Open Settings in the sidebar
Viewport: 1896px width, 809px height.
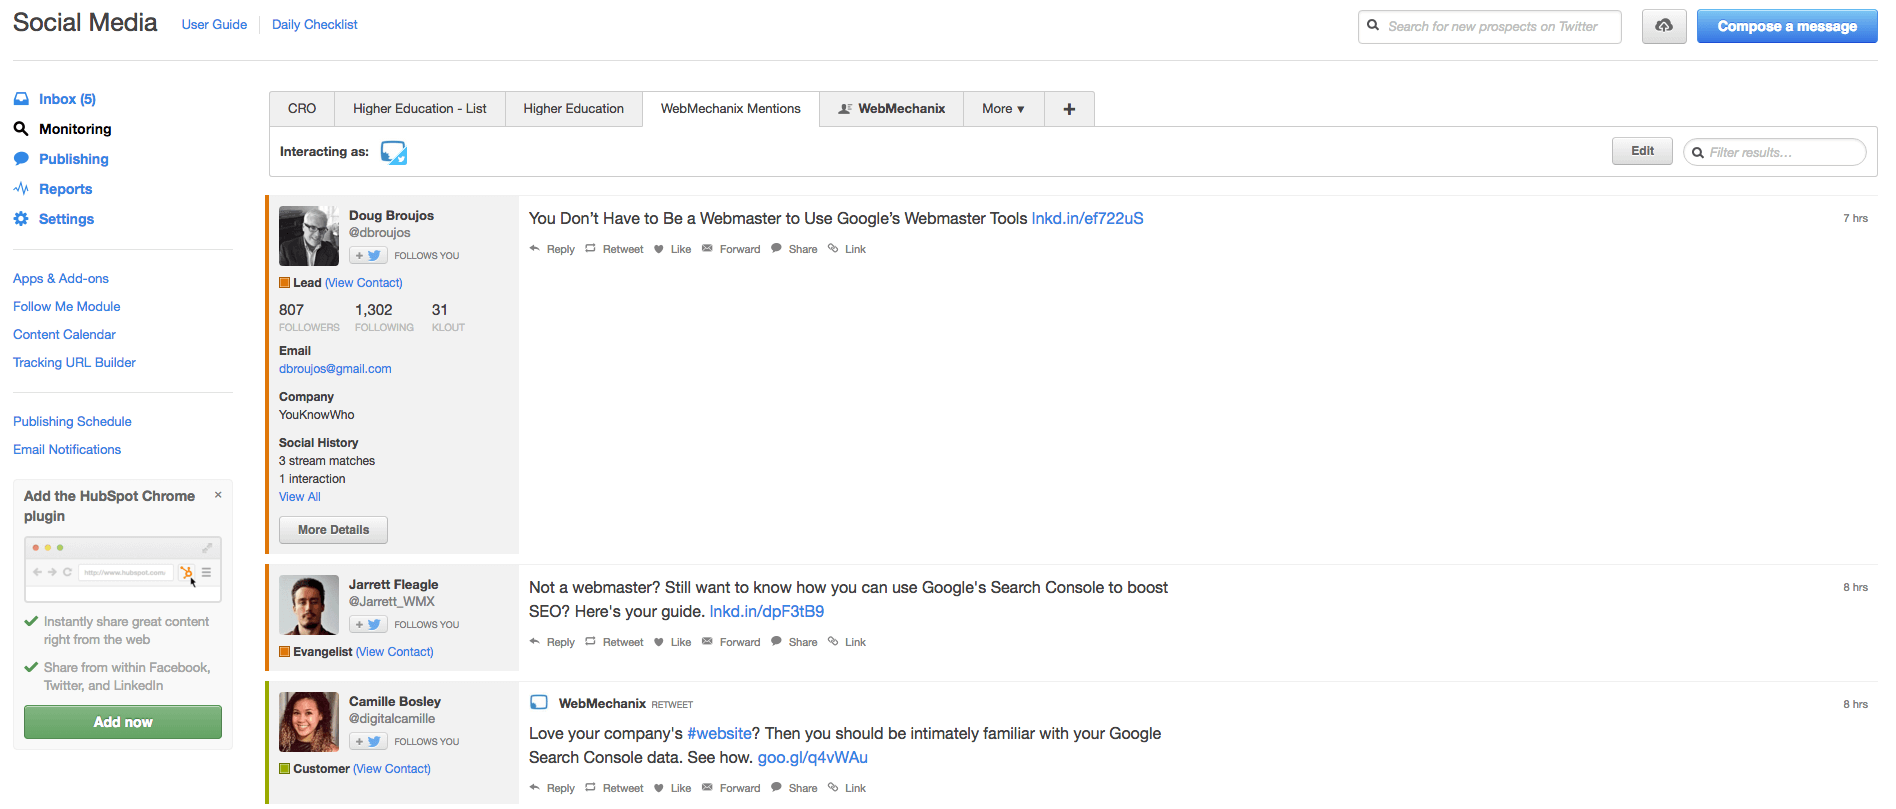[66, 219]
